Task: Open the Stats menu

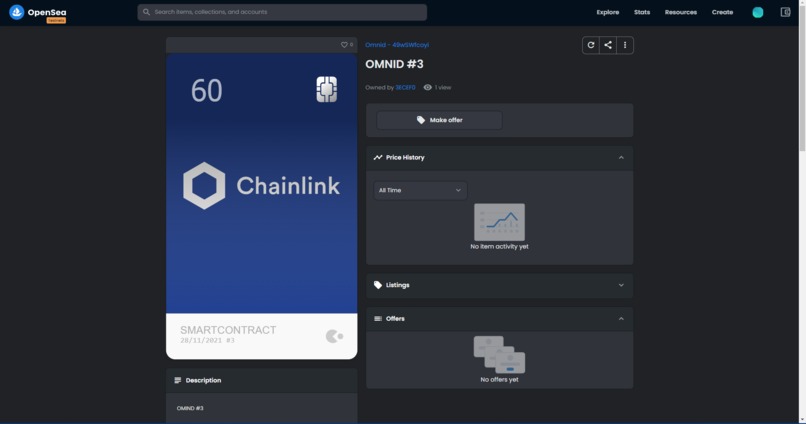Action: point(642,12)
